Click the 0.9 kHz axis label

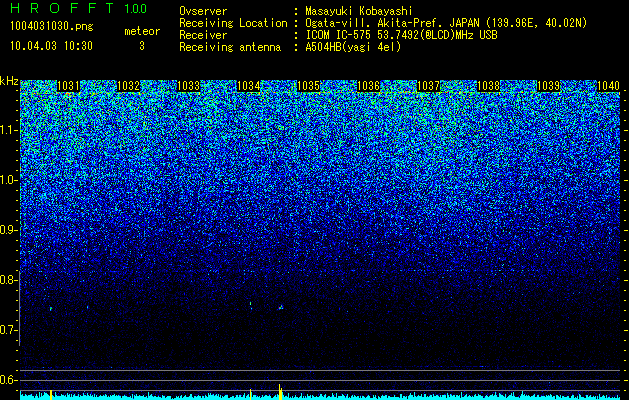[x=8, y=230]
